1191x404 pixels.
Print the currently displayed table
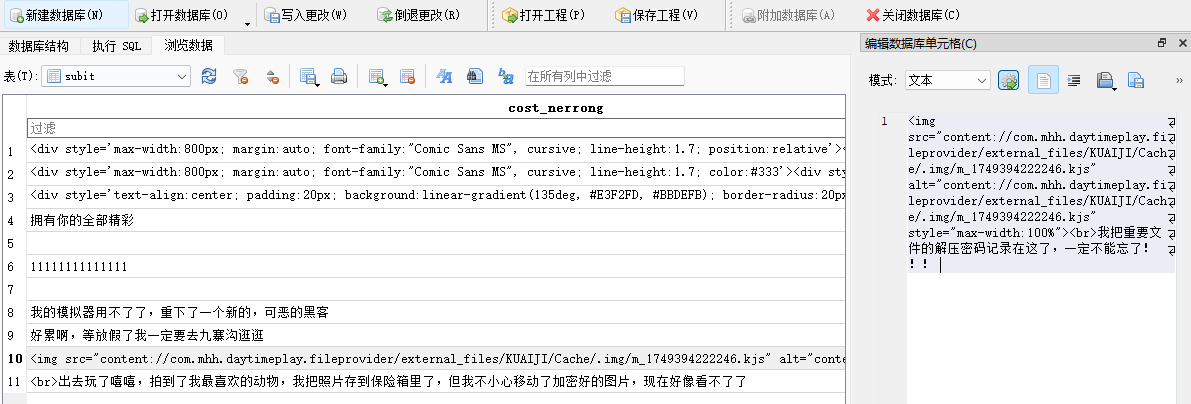[339, 76]
